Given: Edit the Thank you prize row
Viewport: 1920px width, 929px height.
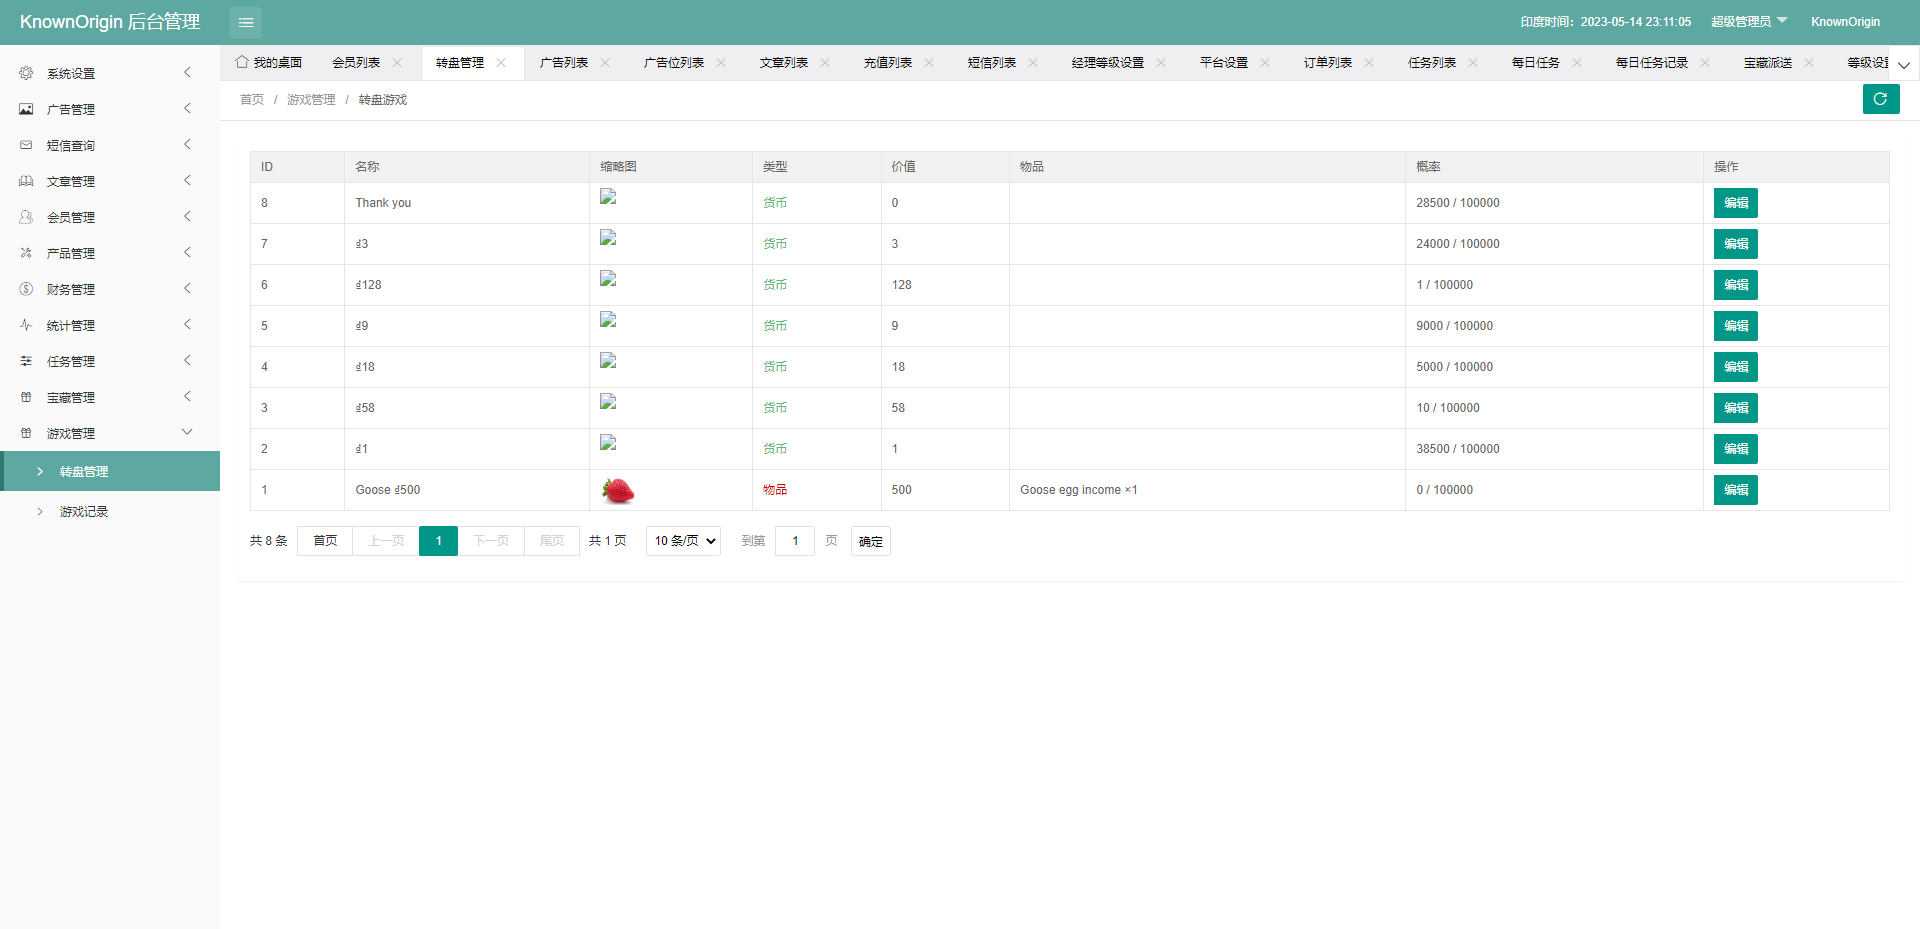Looking at the screenshot, I should [1735, 203].
